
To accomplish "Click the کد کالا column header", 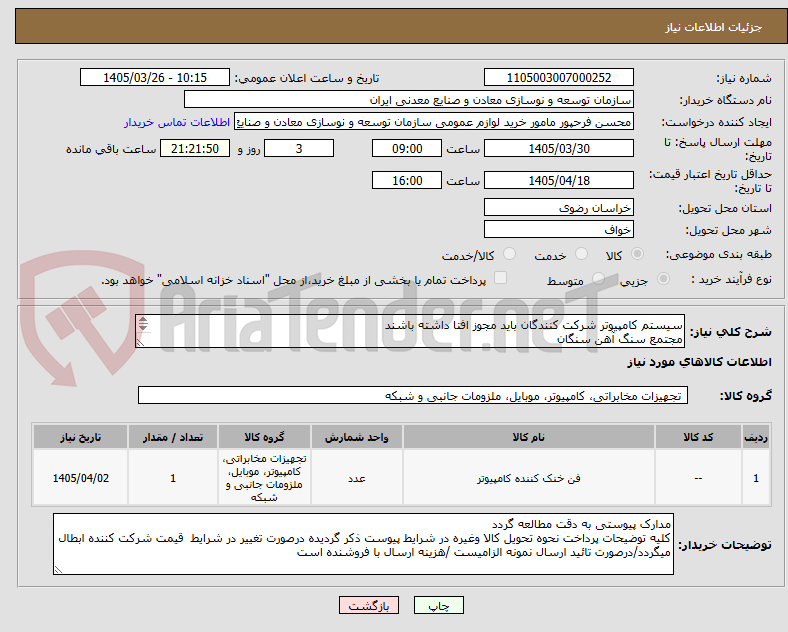I will [x=698, y=437].
